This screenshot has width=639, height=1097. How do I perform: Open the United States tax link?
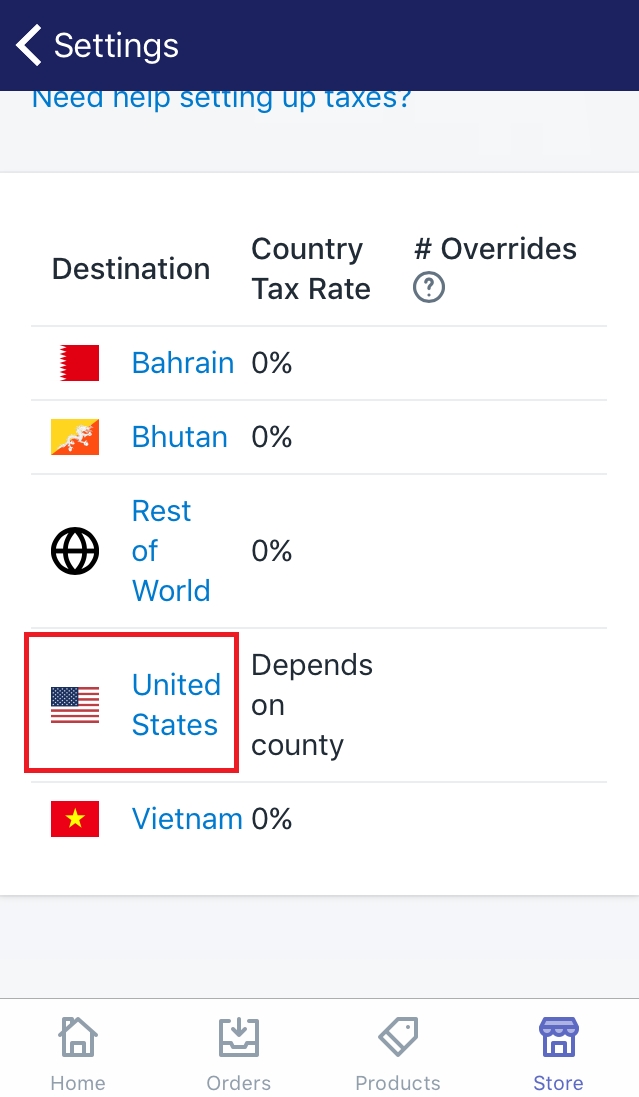click(176, 705)
